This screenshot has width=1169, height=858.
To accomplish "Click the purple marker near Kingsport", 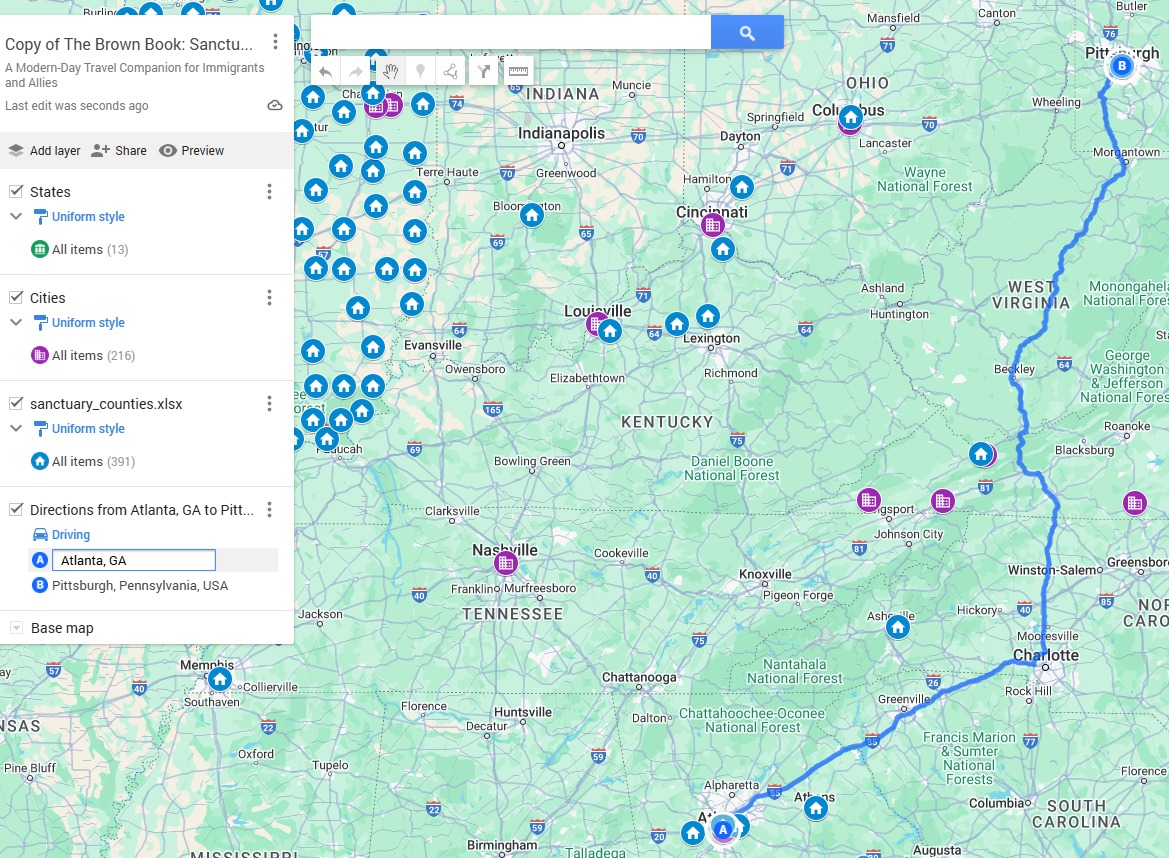I will point(869,500).
